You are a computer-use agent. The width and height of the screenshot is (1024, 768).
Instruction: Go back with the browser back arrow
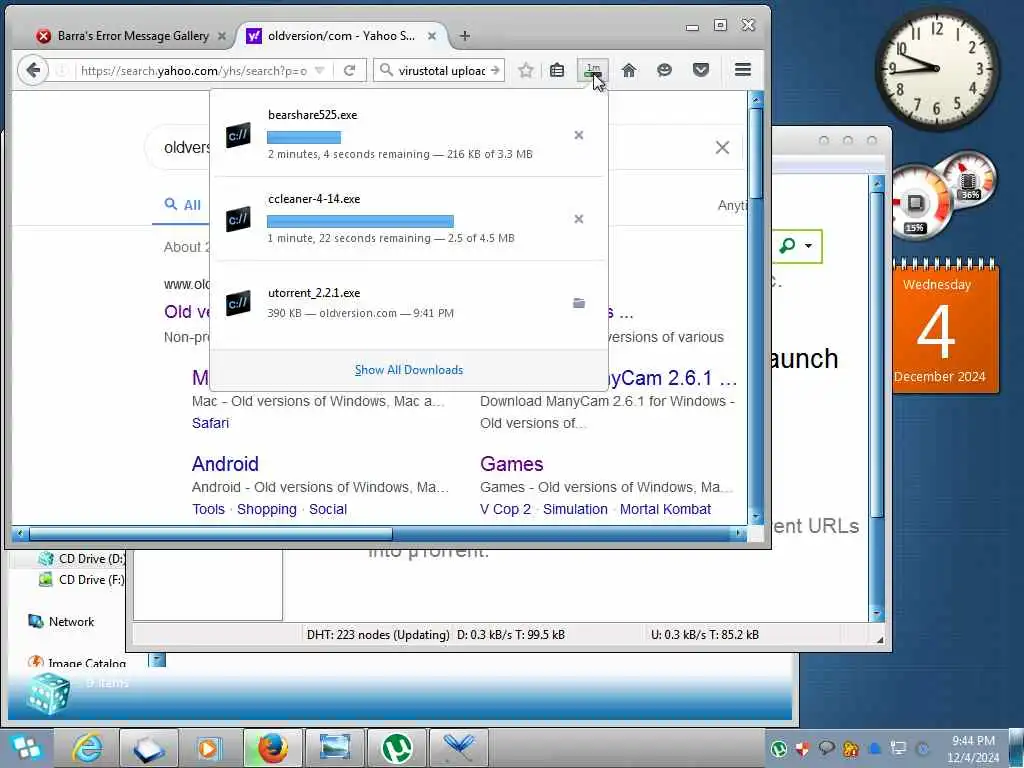tap(33, 70)
